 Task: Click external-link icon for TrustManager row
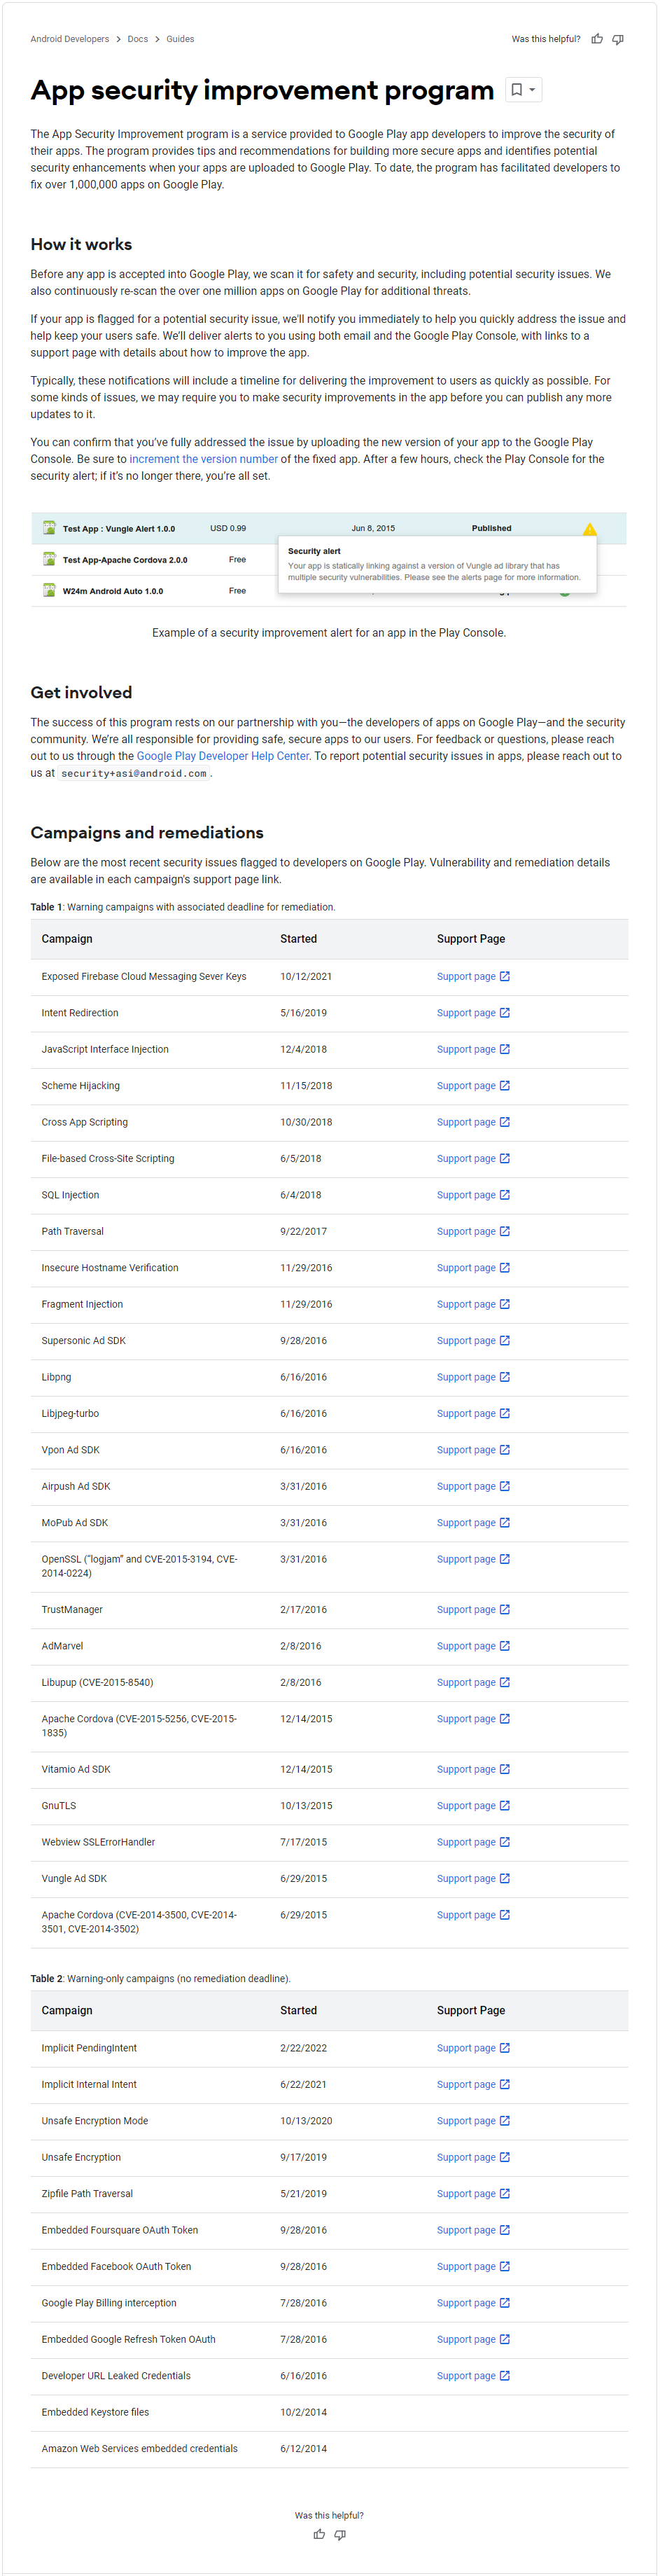pyautogui.click(x=505, y=1609)
